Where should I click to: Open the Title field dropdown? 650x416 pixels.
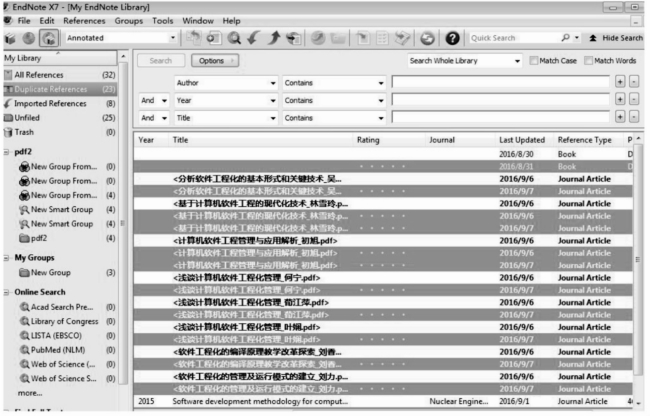pos(273,119)
